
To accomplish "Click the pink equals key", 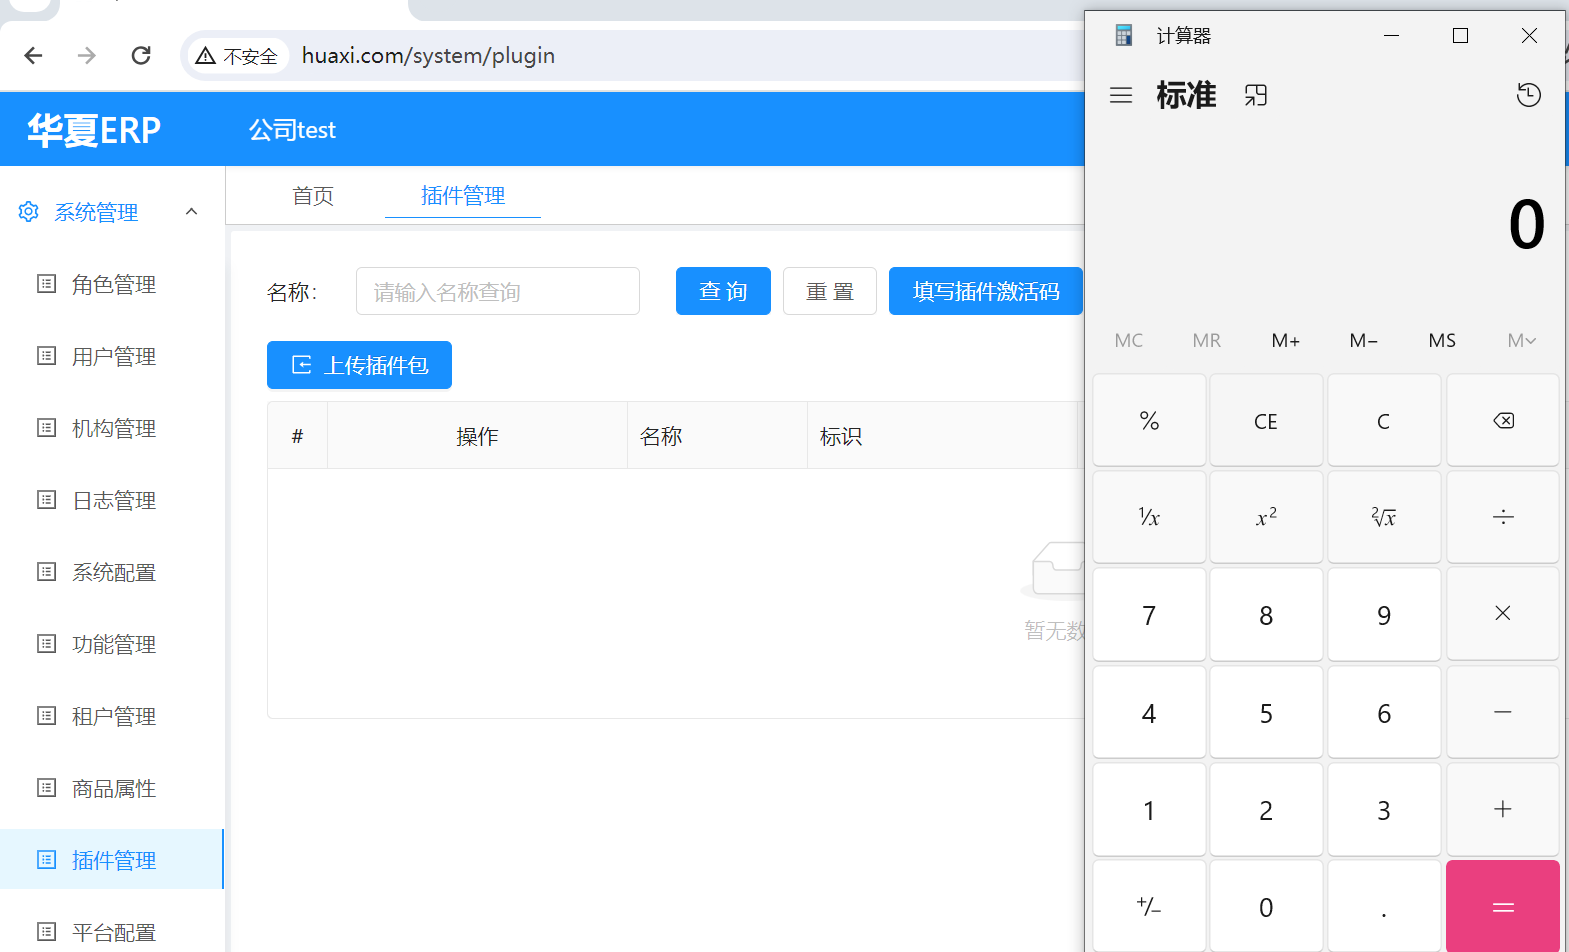I will pos(1503,906).
